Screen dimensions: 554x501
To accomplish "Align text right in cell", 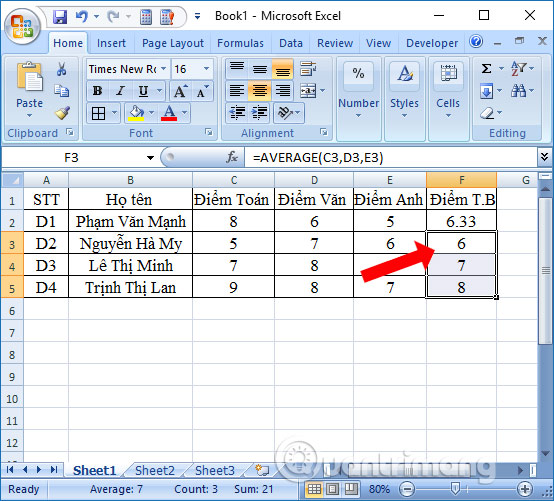I will click(x=283, y=91).
